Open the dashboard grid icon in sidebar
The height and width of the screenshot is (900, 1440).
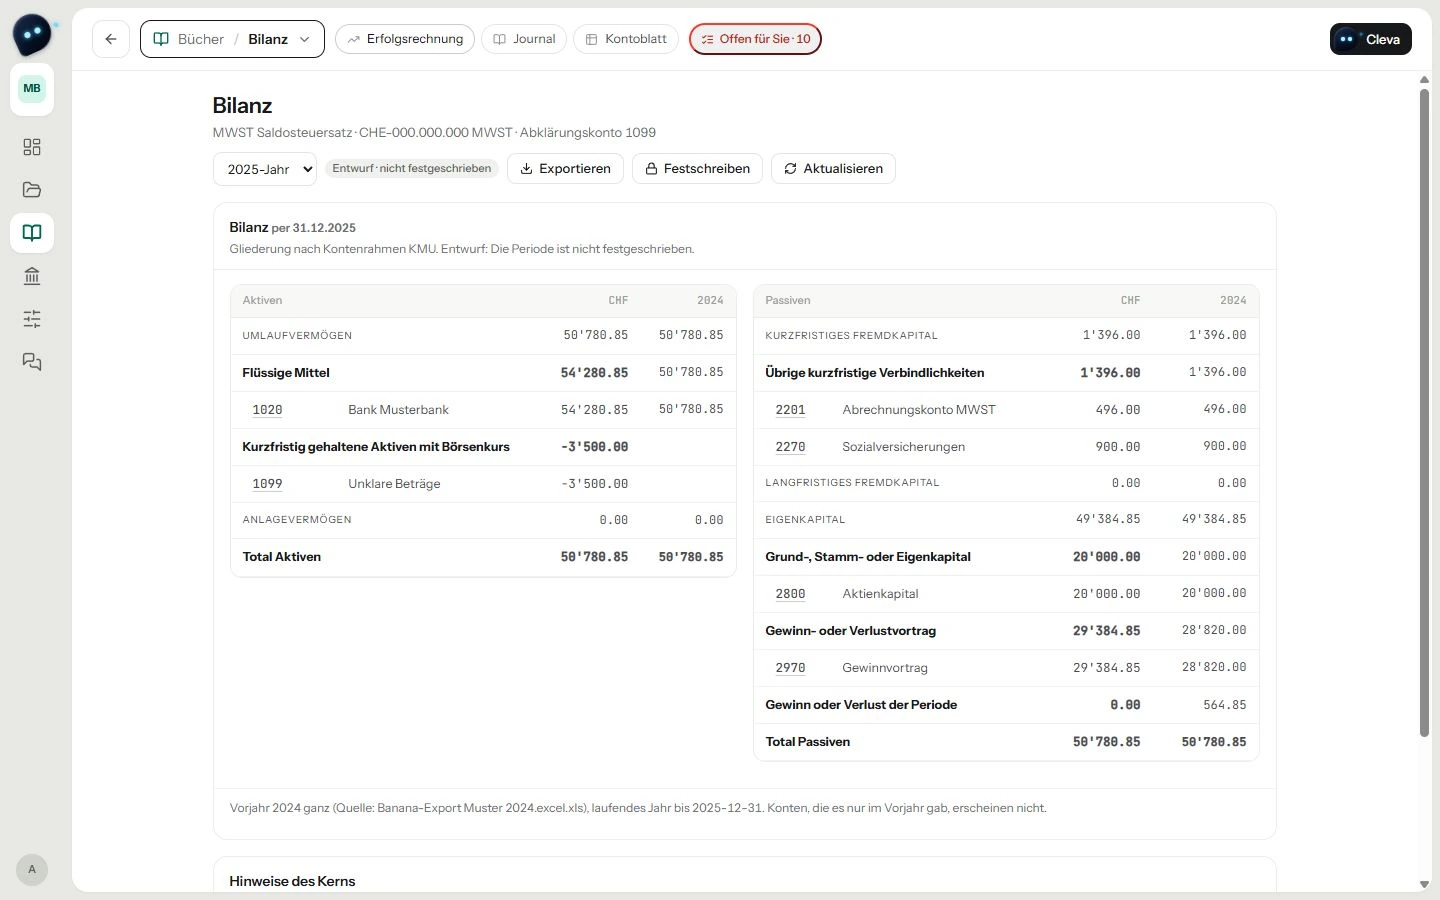32,147
